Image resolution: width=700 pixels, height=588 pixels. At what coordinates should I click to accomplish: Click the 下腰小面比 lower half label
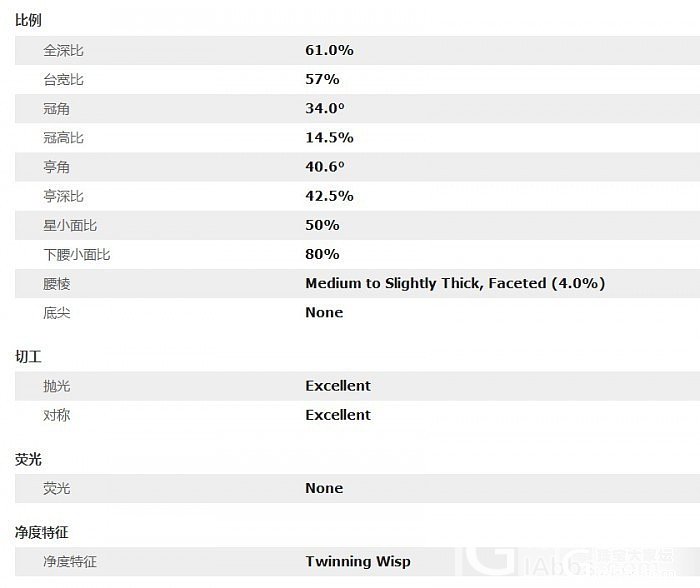[76, 254]
